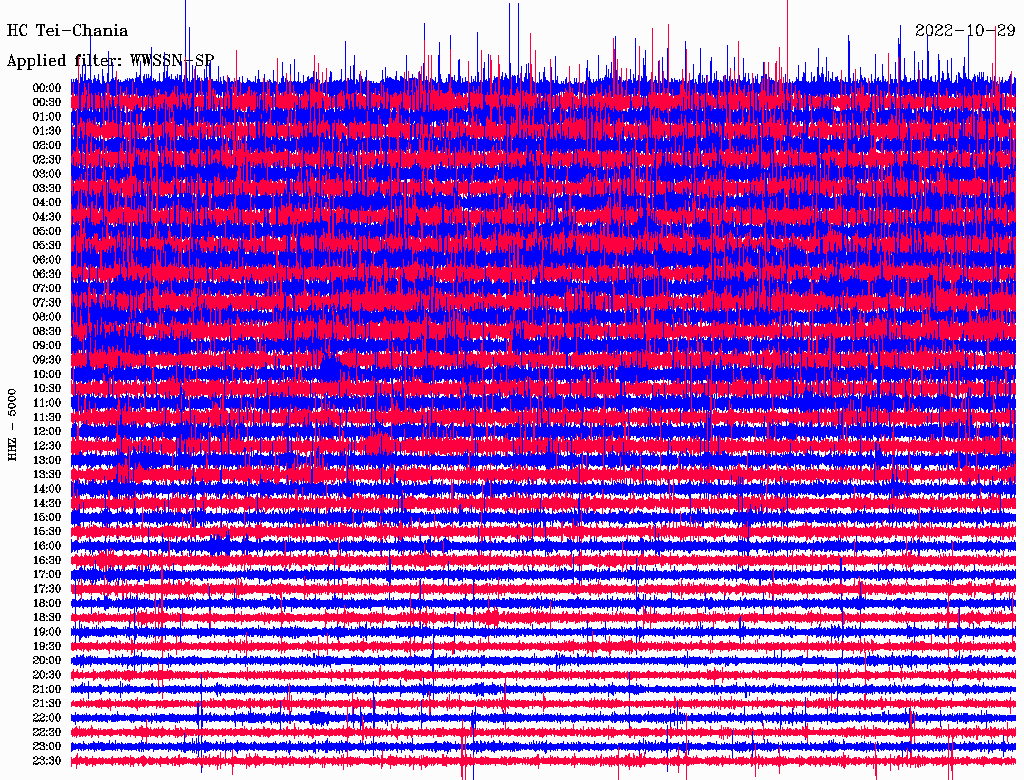Viewport: 1024px width, 780px height.
Task: Click the 'Applied filter: WWSSN-SP' text
Action: coord(110,61)
